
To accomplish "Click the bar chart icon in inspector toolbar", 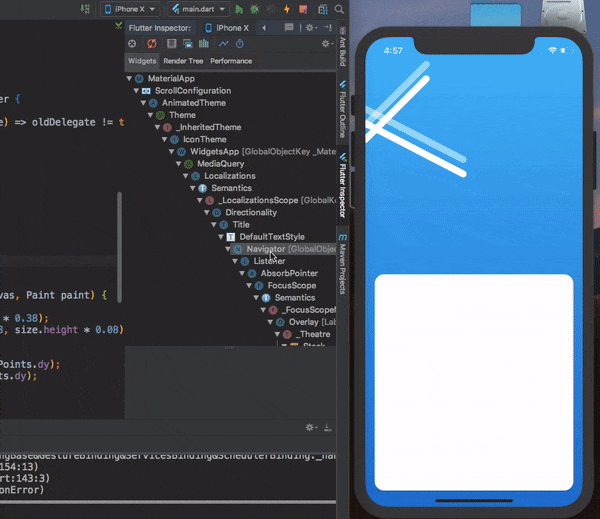I will (x=203, y=43).
